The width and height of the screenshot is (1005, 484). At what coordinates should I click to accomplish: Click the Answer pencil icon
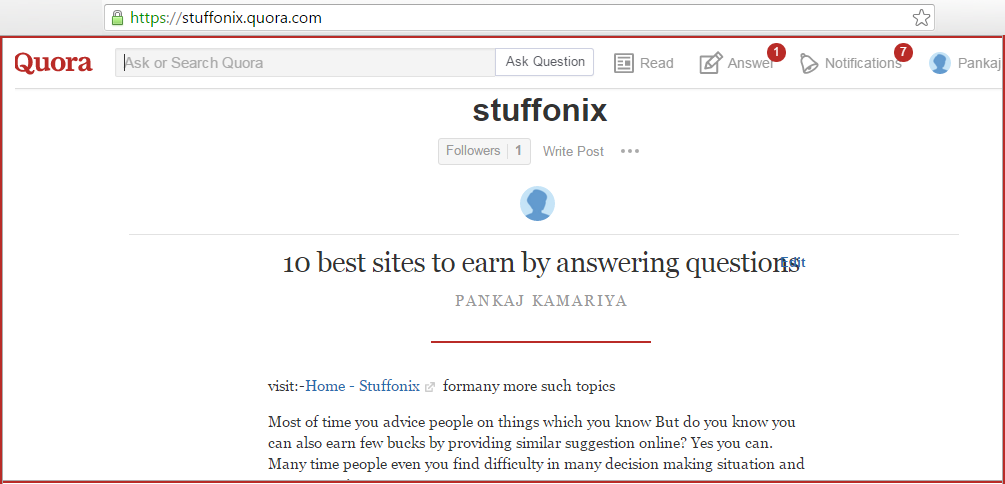[711, 63]
